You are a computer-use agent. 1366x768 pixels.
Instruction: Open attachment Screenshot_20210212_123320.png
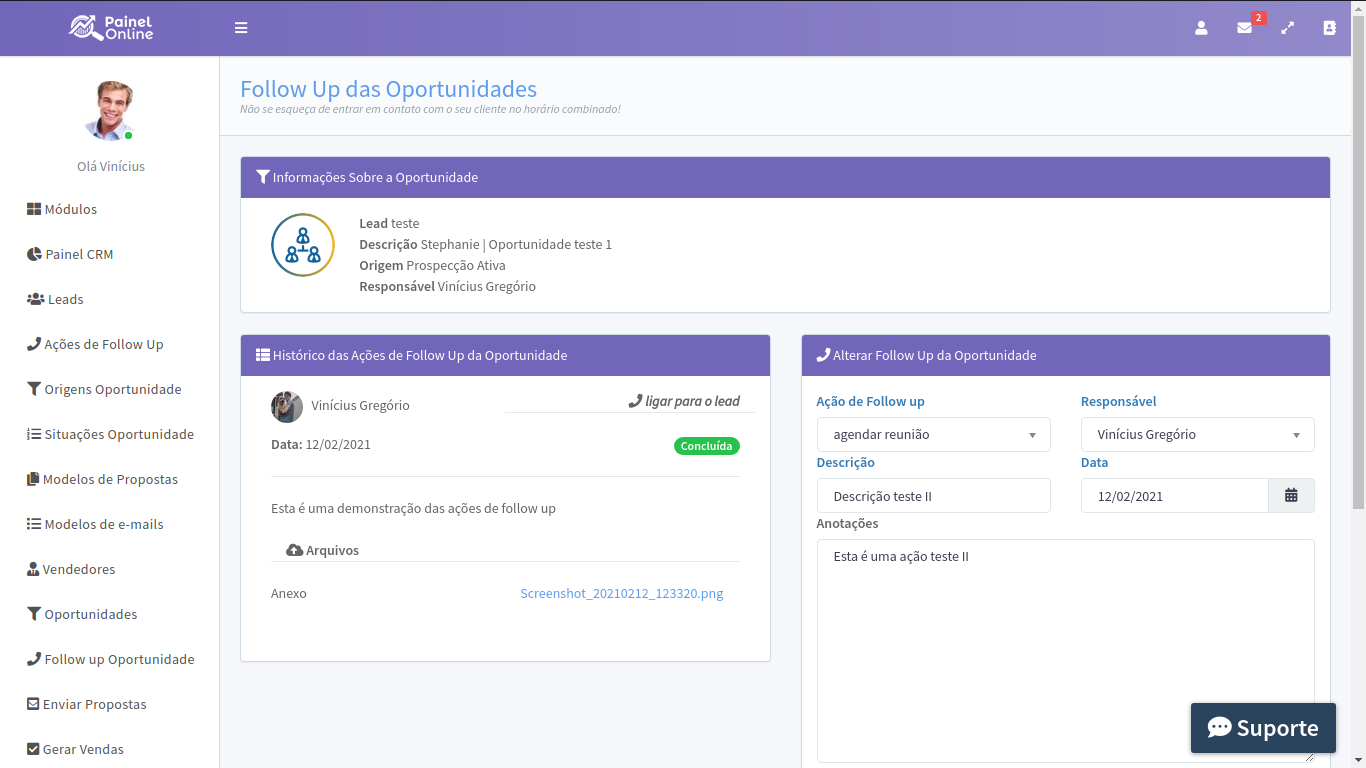click(x=622, y=593)
